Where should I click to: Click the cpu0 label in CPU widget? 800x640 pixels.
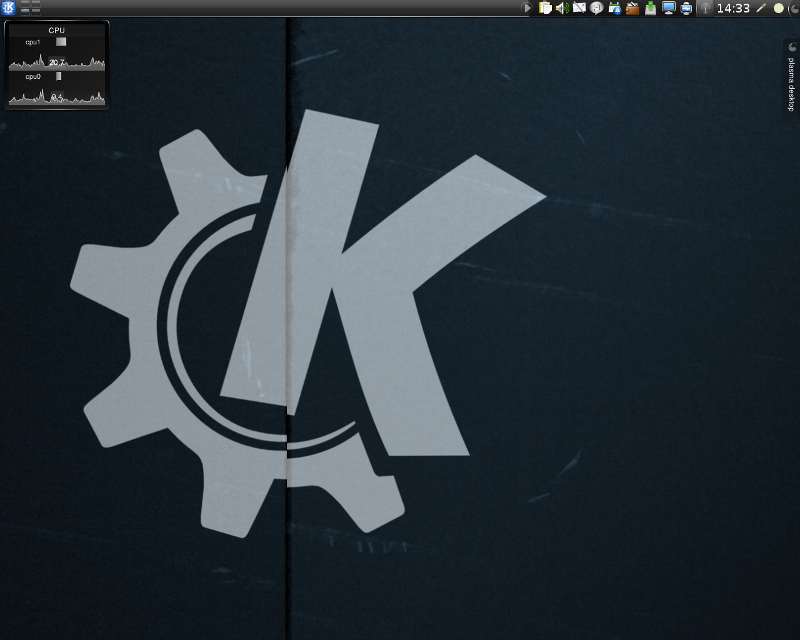33,76
